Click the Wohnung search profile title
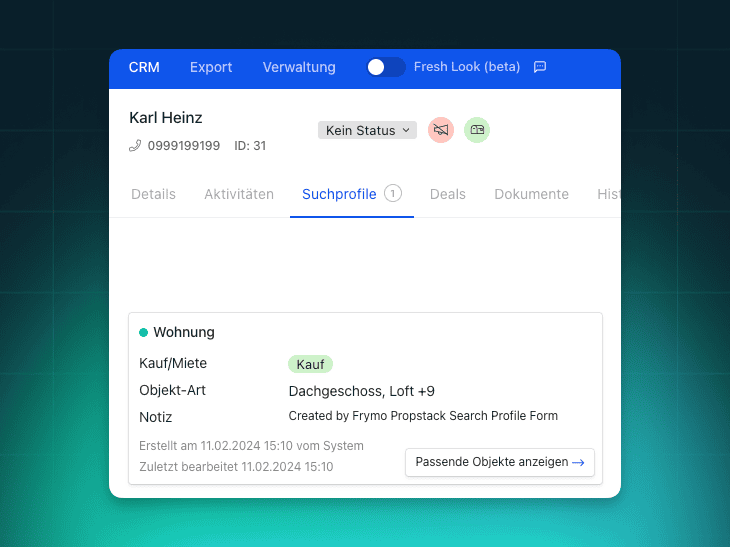The height and width of the screenshot is (547, 730). pyautogui.click(x=184, y=332)
